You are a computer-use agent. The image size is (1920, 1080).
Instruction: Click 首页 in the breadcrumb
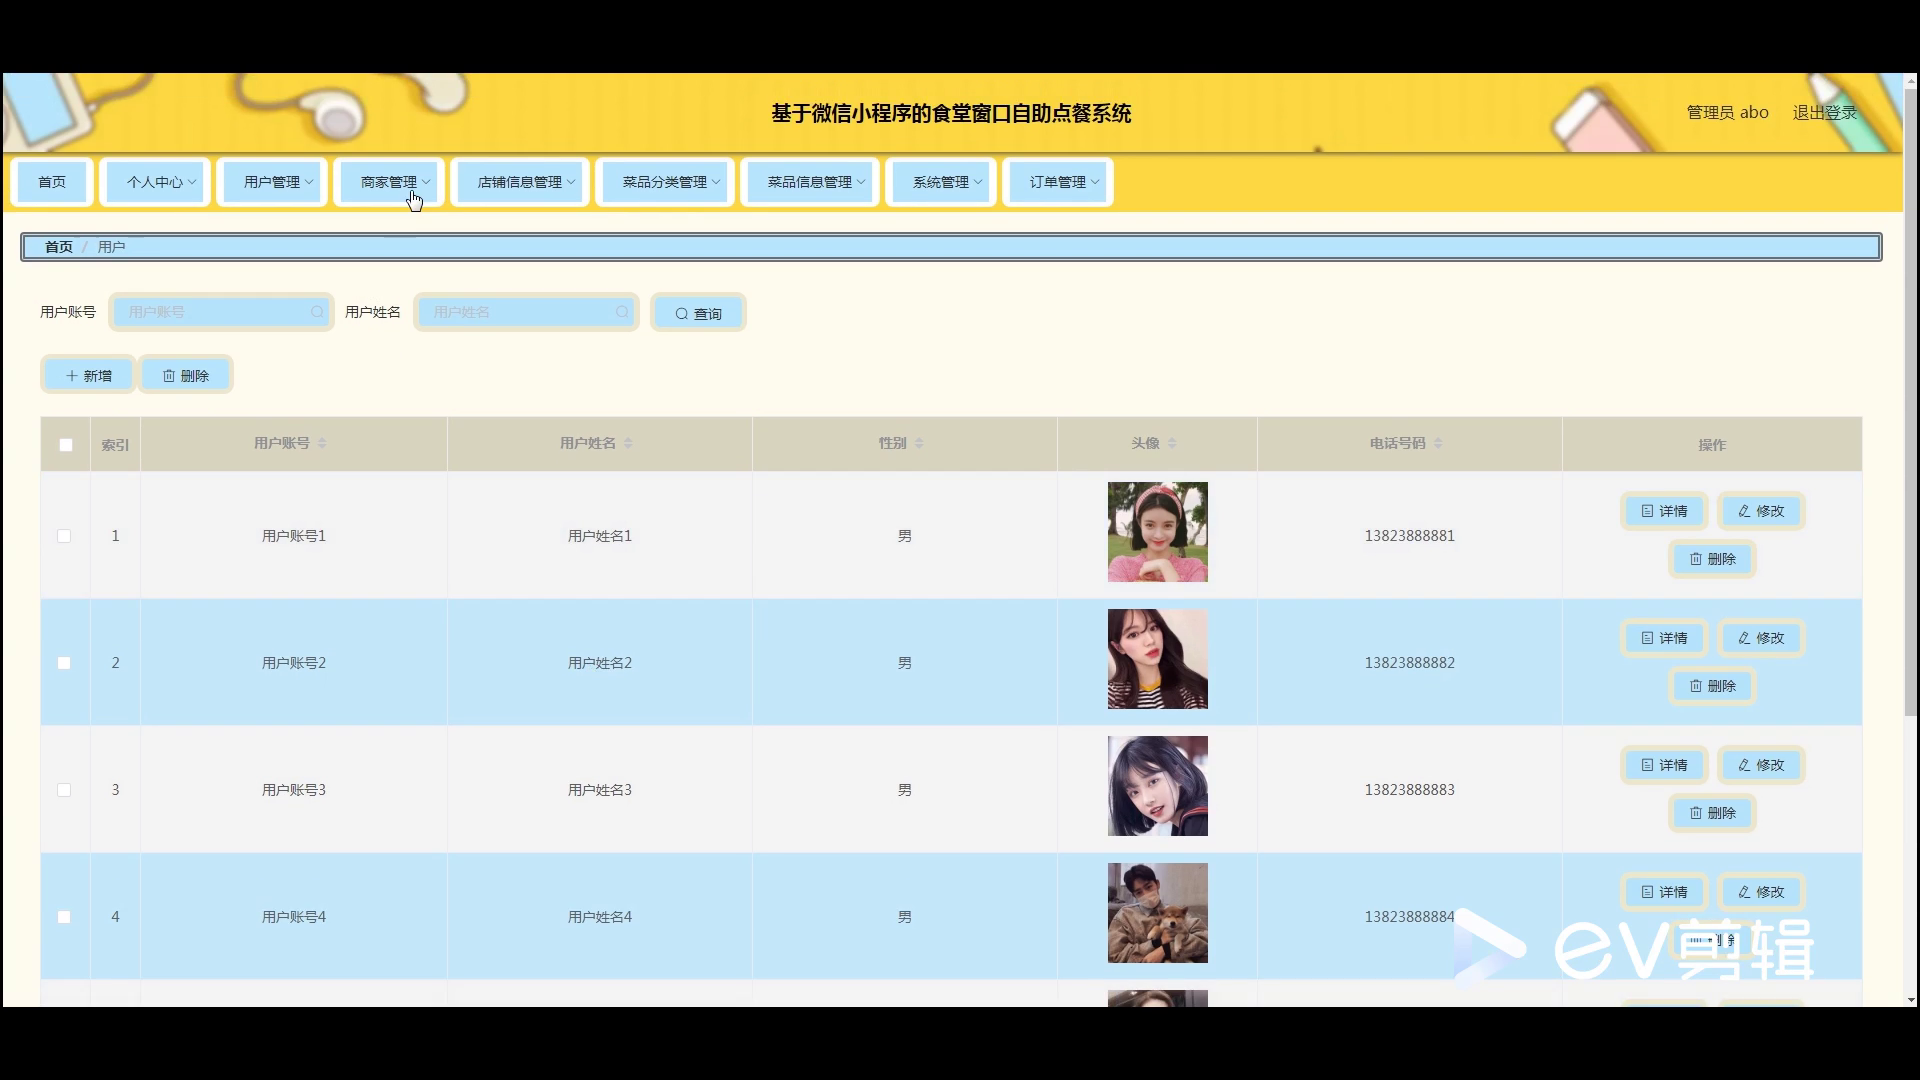pyautogui.click(x=59, y=247)
